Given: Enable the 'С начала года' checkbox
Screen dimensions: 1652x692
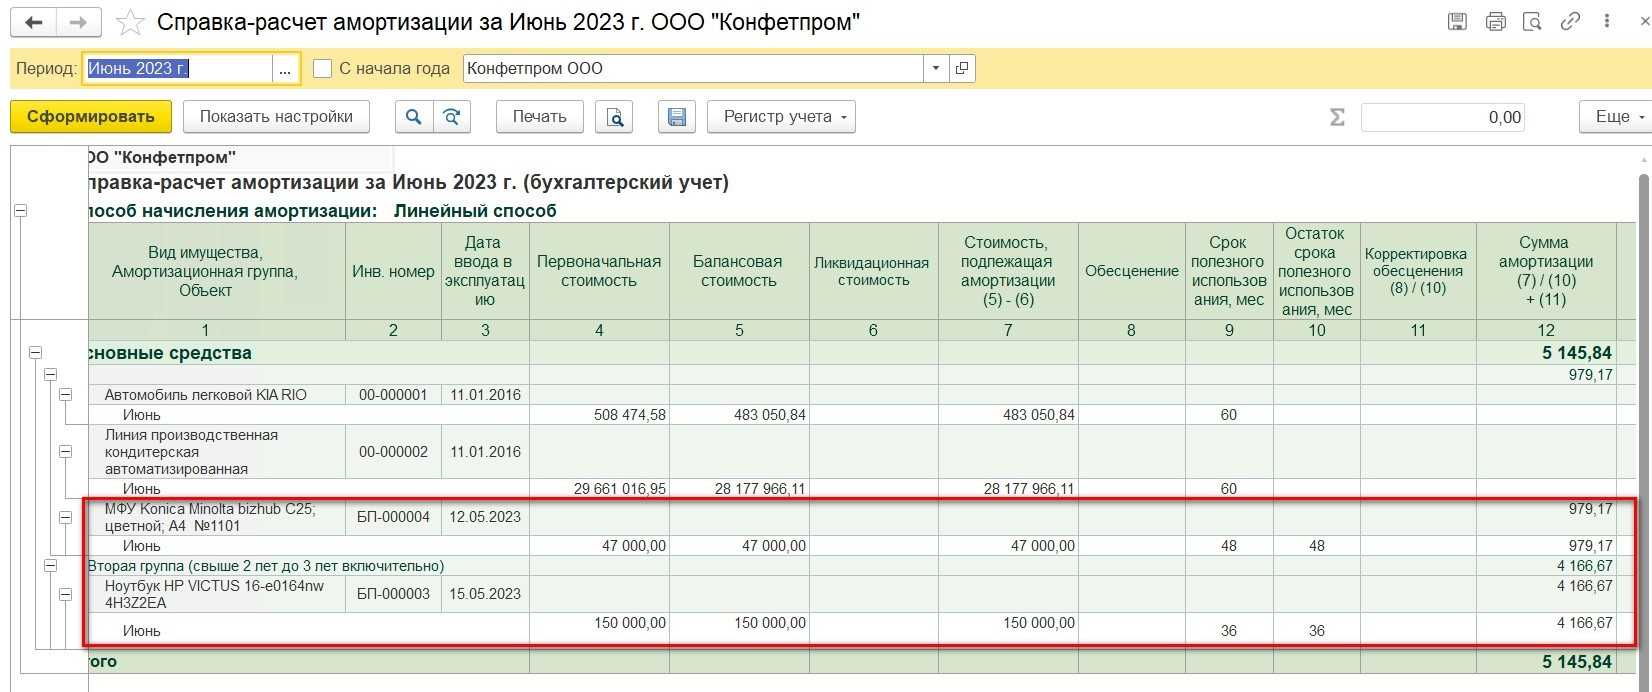Looking at the screenshot, I should point(322,69).
